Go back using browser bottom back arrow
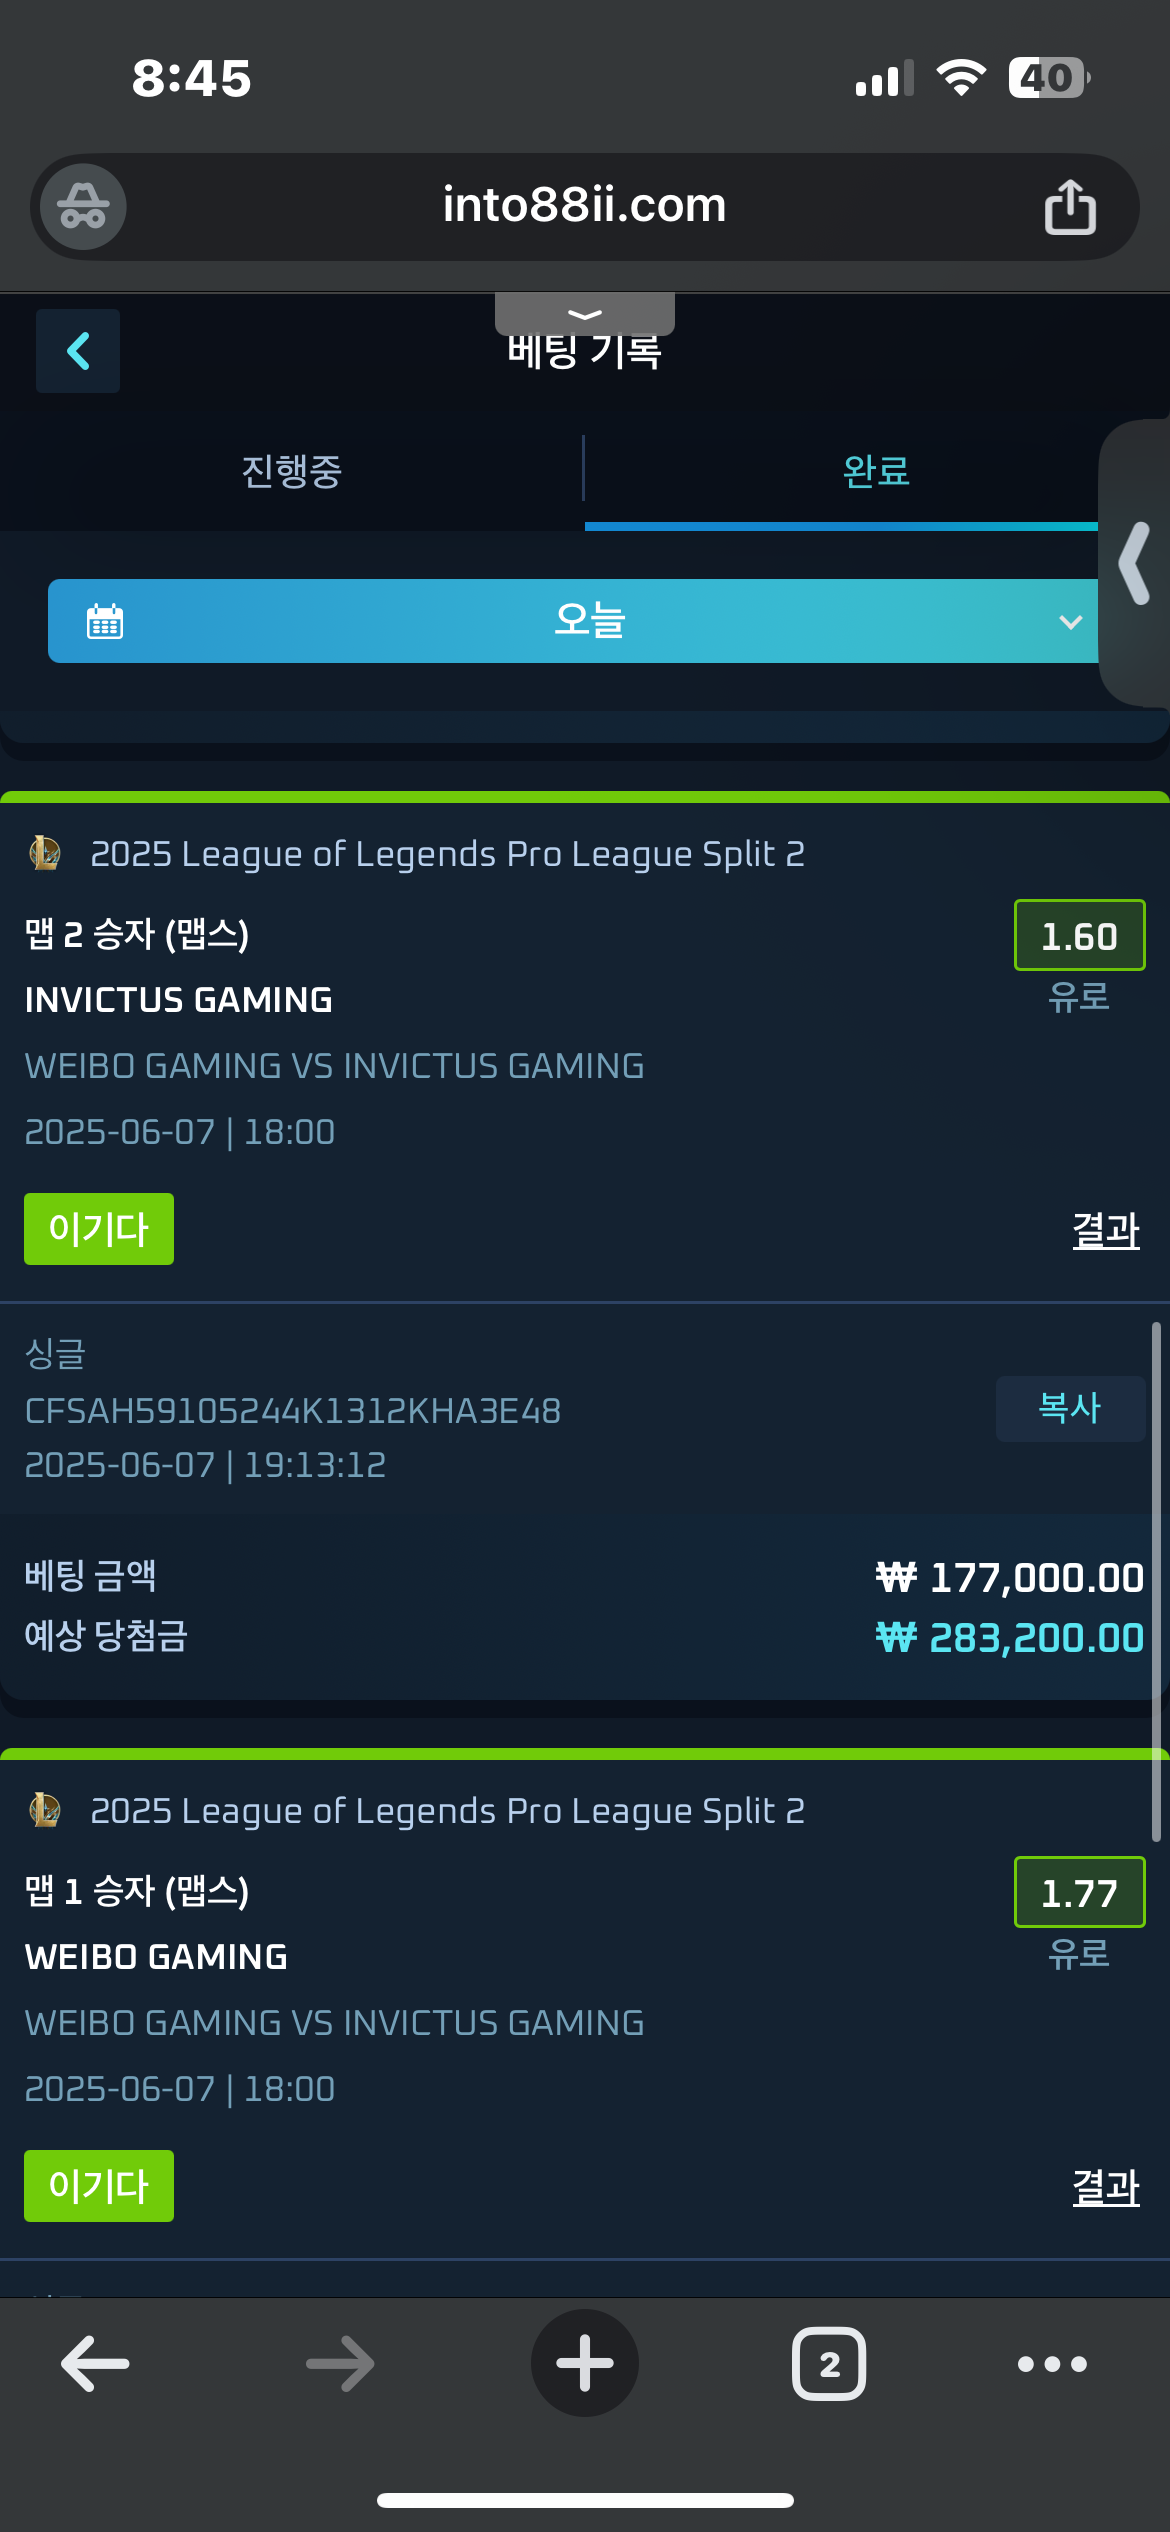Image resolution: width=1170 pixels, height=2532 pixels. pyautogui.click(x=95, y=2364)
